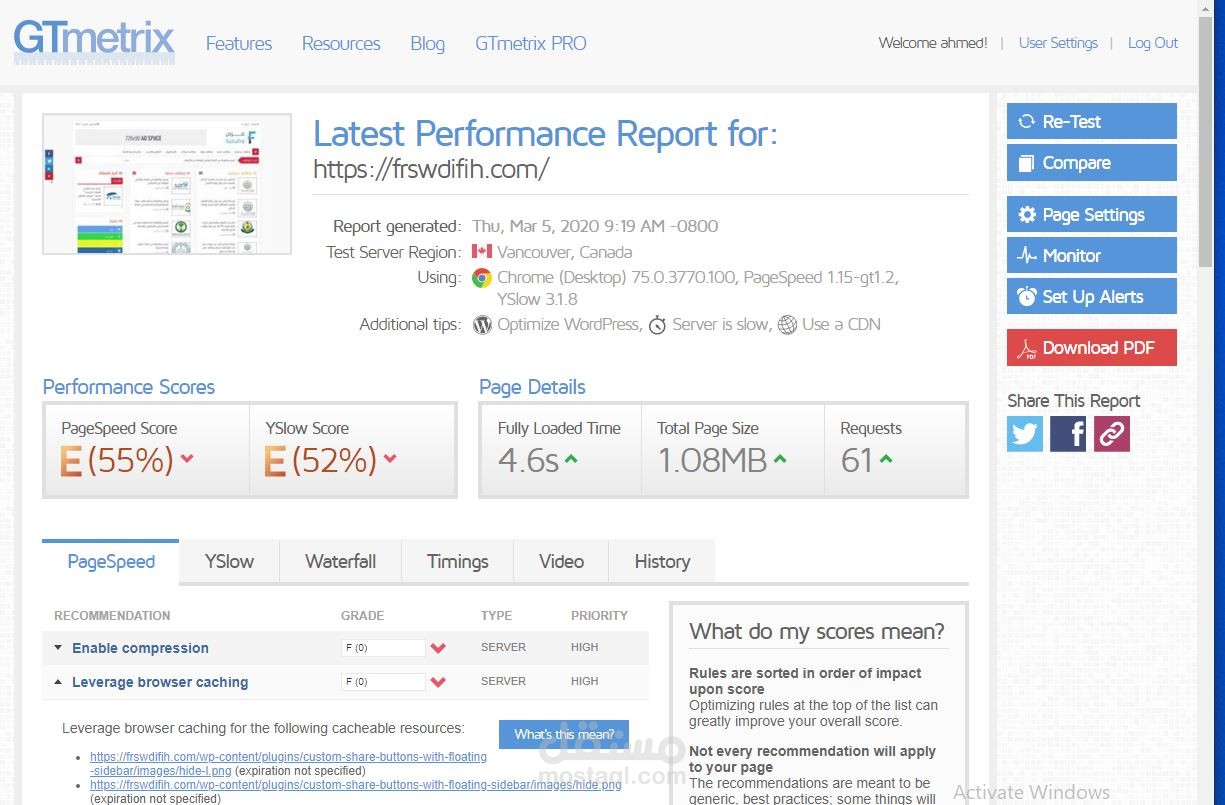The image size is (1225, 805).
Task: Click the PRIORITY column header
Action: [x=599, y=616]
